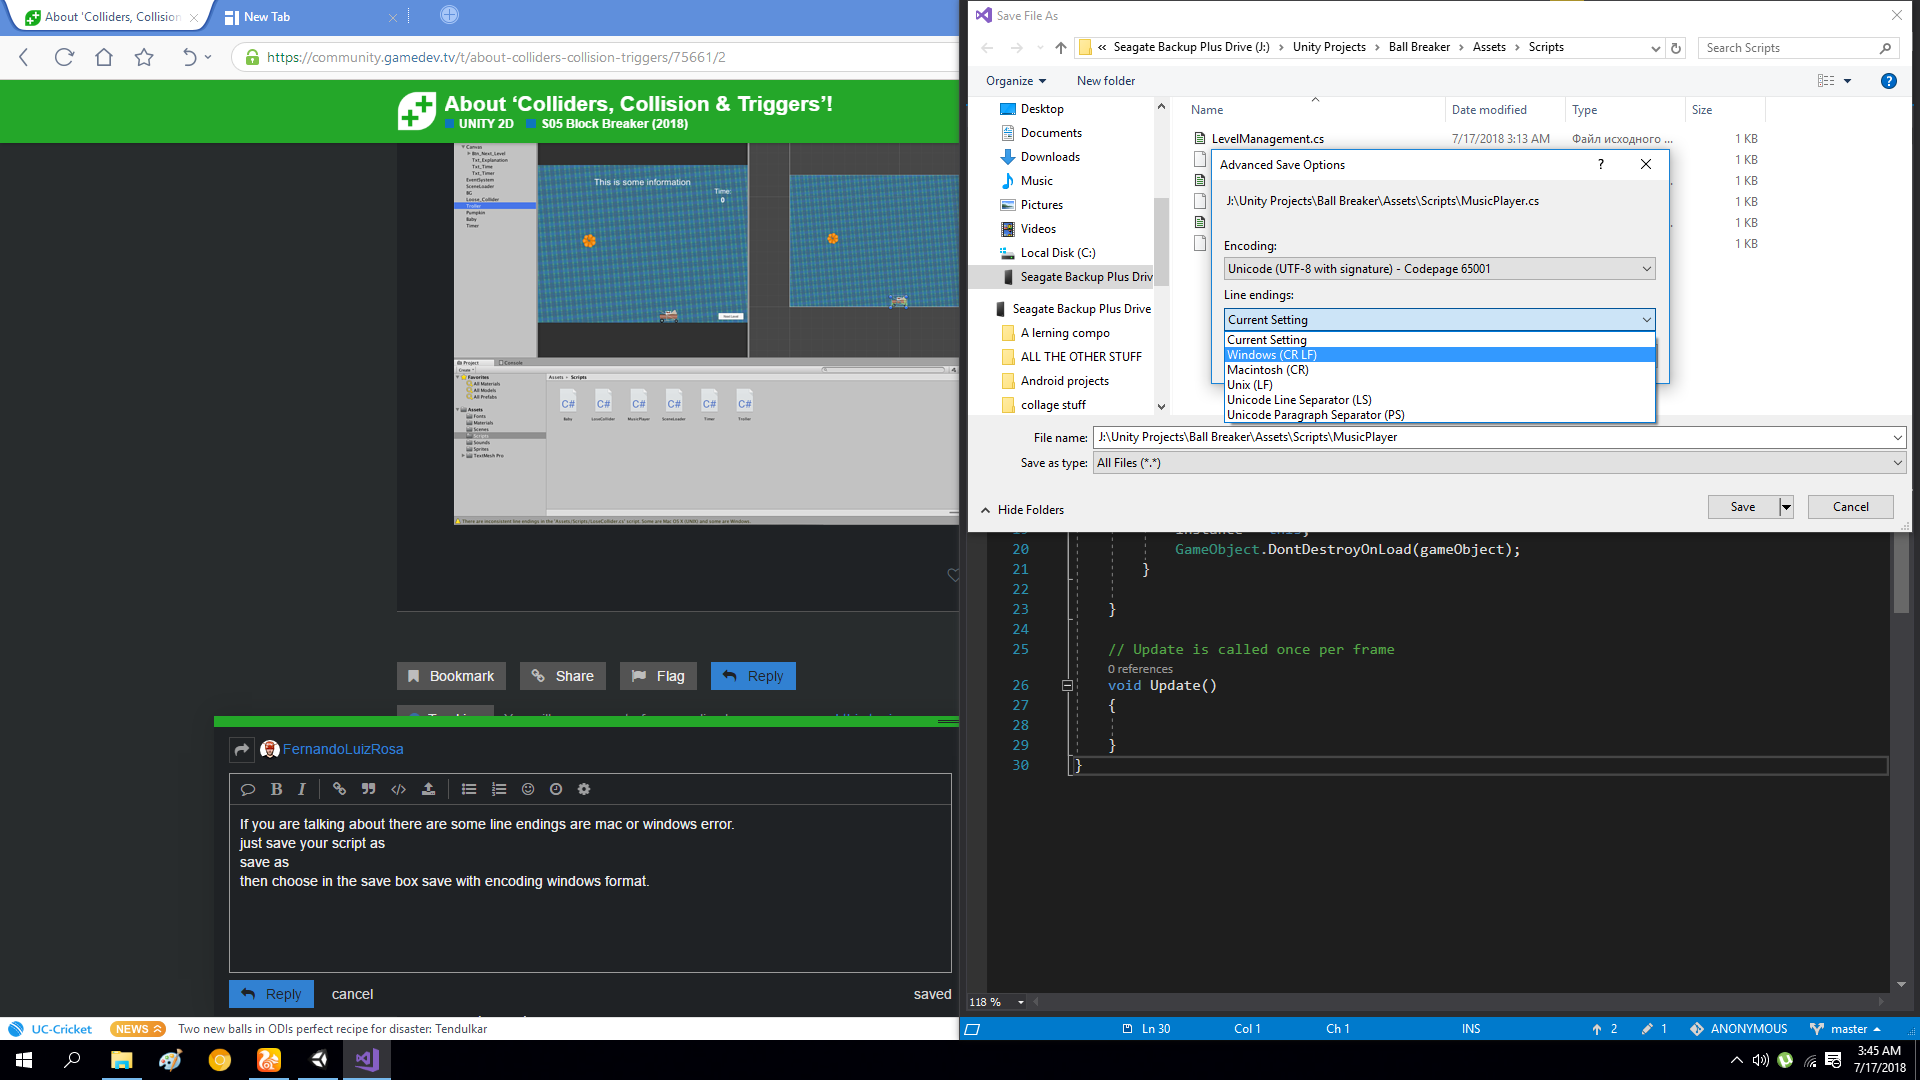Open taskbar search magnifier
The image size is (1920, 1080).
pyautogui.click(x=72, y=1060)
